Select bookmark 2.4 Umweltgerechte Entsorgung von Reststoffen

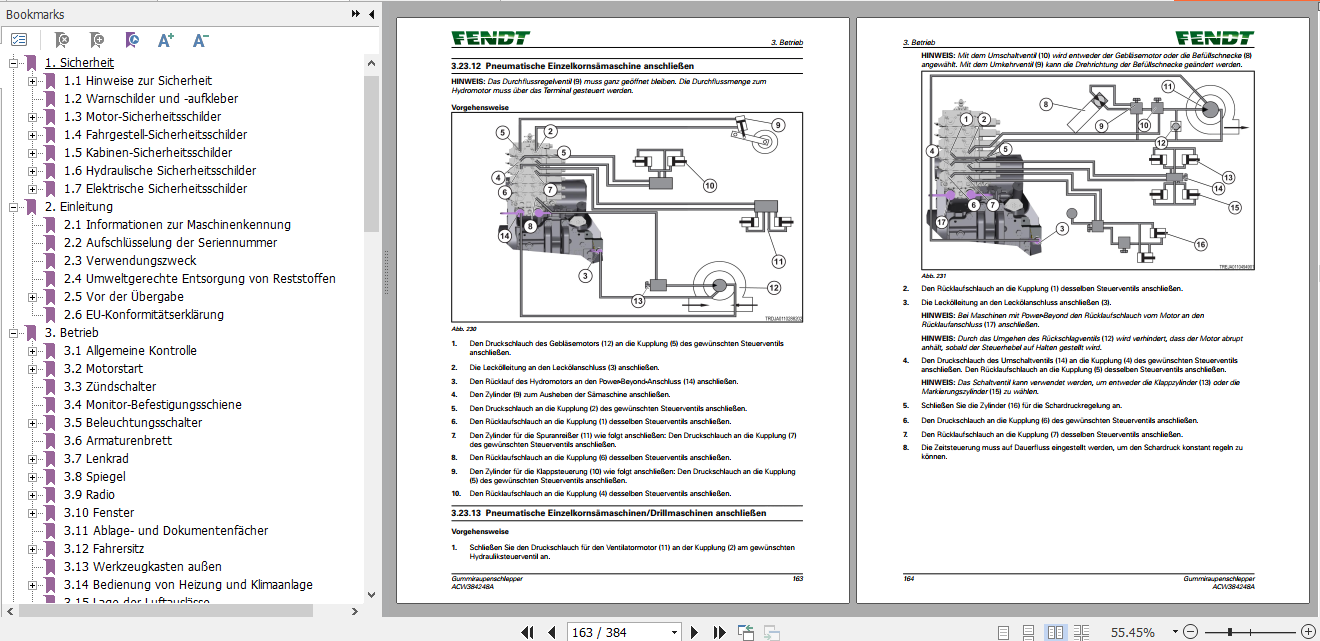point(200,279)
